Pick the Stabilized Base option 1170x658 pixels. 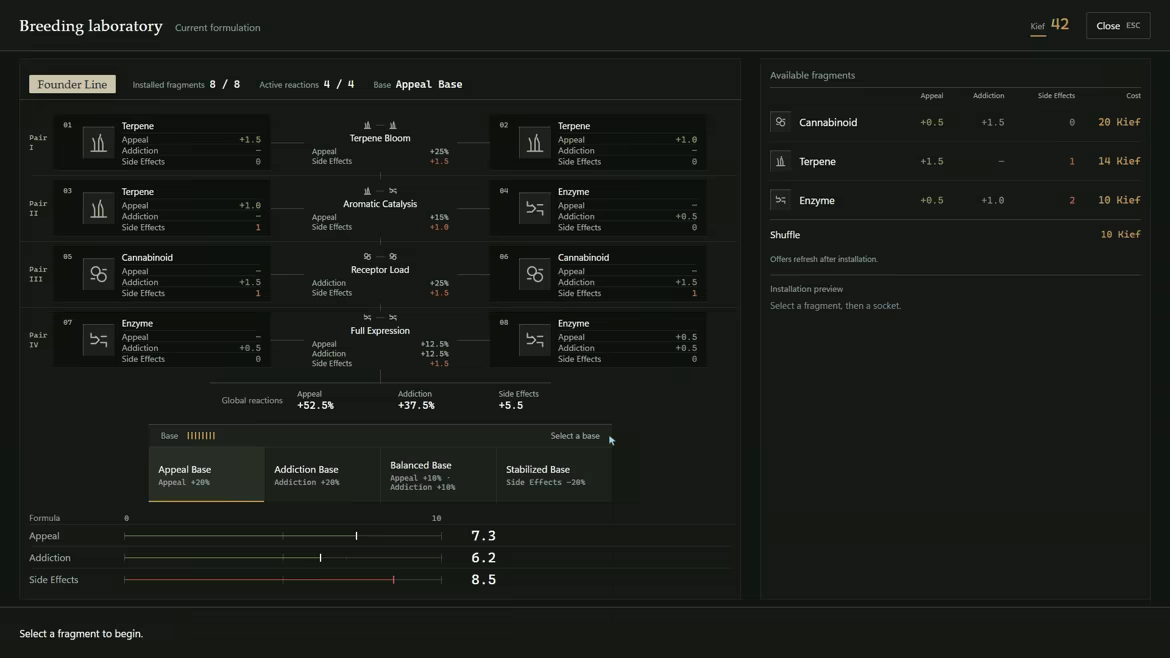click(x=554, y=474)
